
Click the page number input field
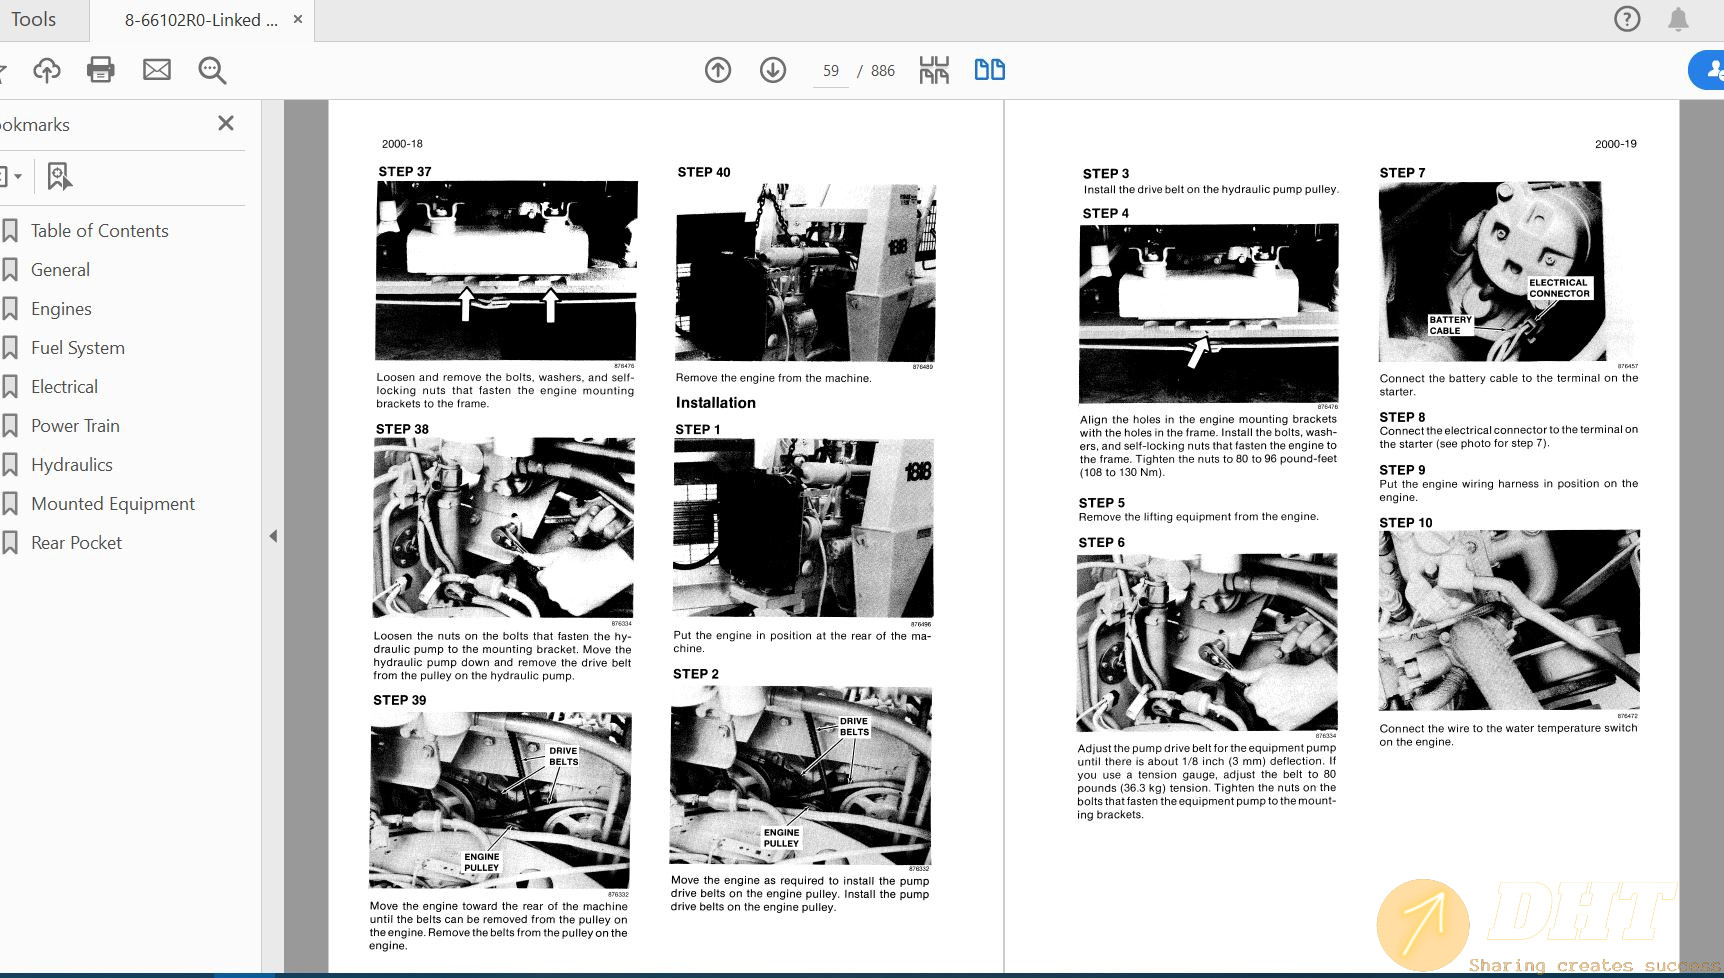coord(830,71)
